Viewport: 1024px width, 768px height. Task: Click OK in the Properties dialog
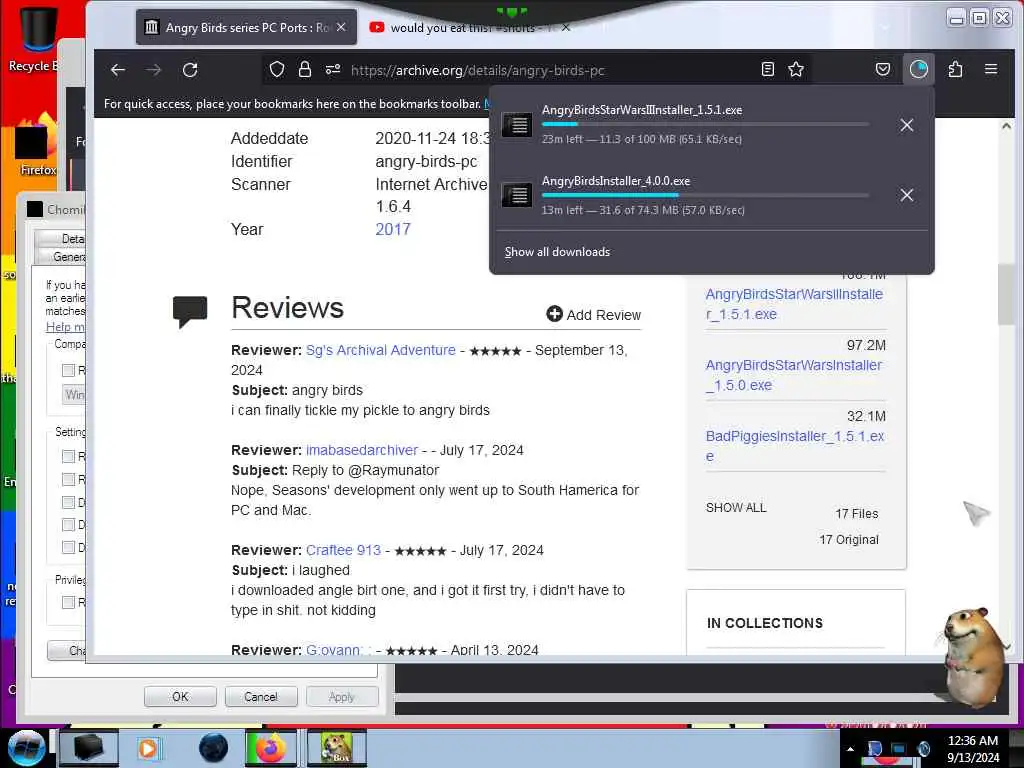[180, 697]
